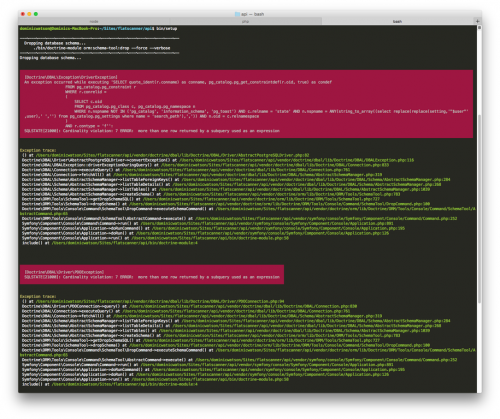Click the window title "api — bash"
The height and width of the screenshot is (419, 500).
pos(252,14)
